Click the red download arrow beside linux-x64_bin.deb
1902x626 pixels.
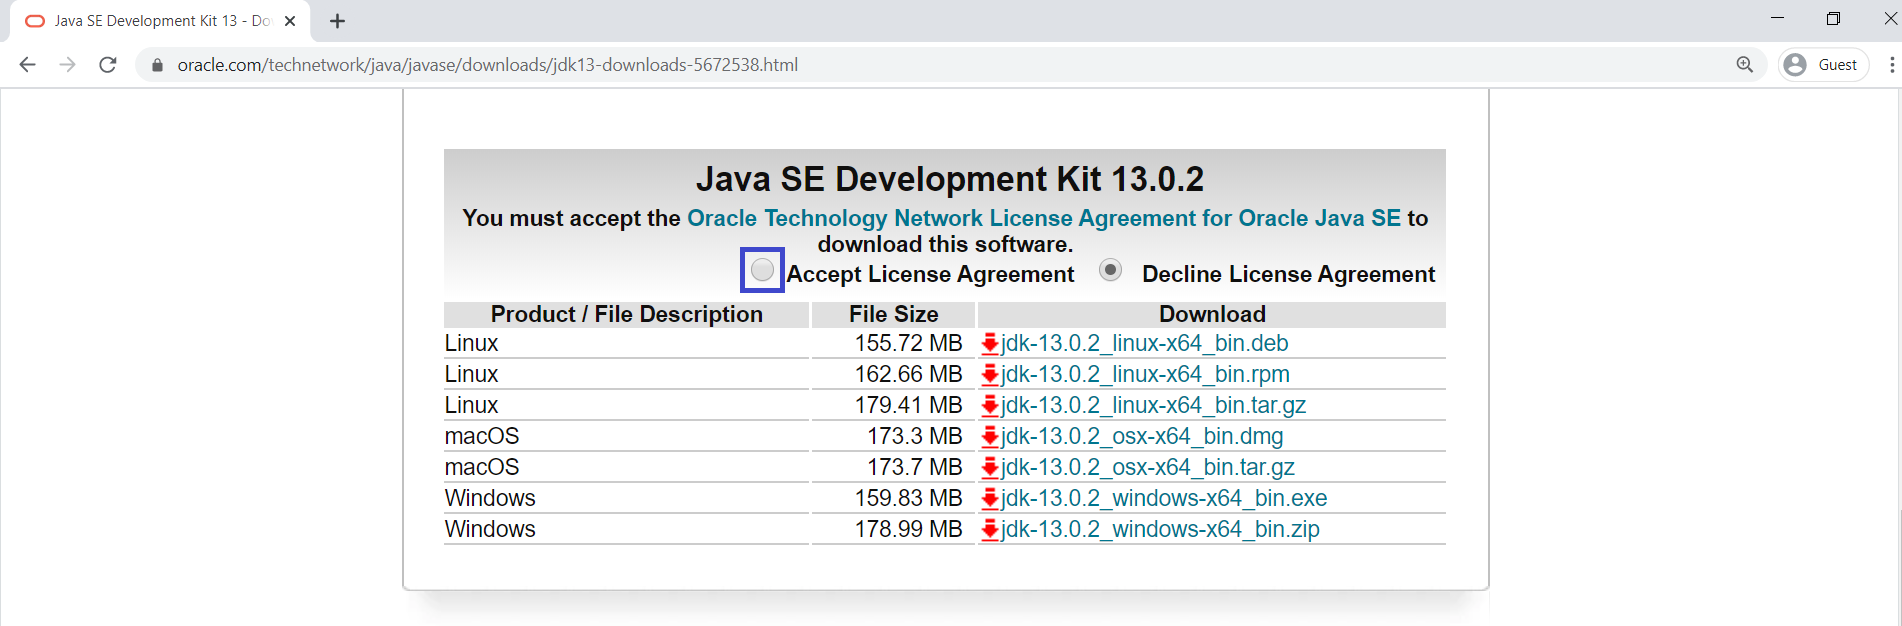990,344
